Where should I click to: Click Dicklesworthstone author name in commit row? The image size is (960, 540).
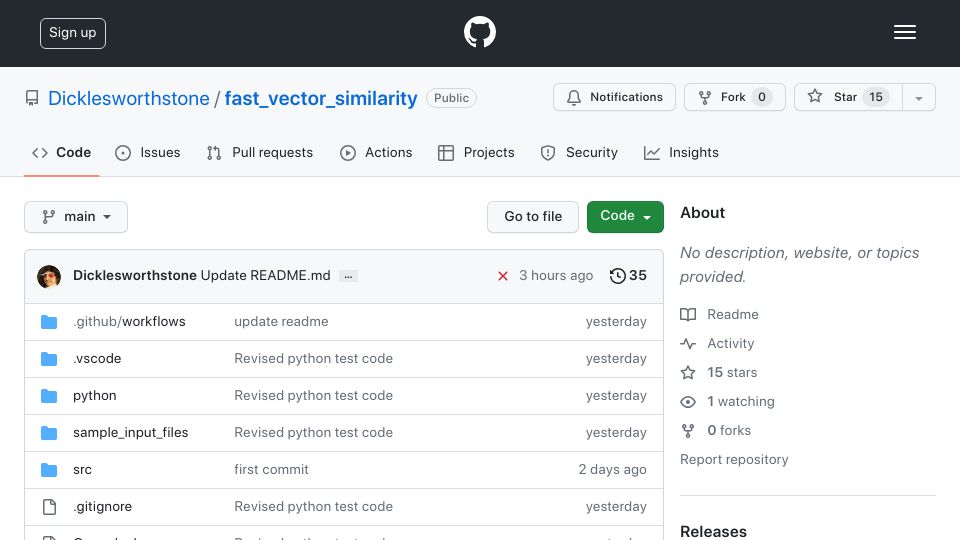pyautogui.click(x=135, y=276)
